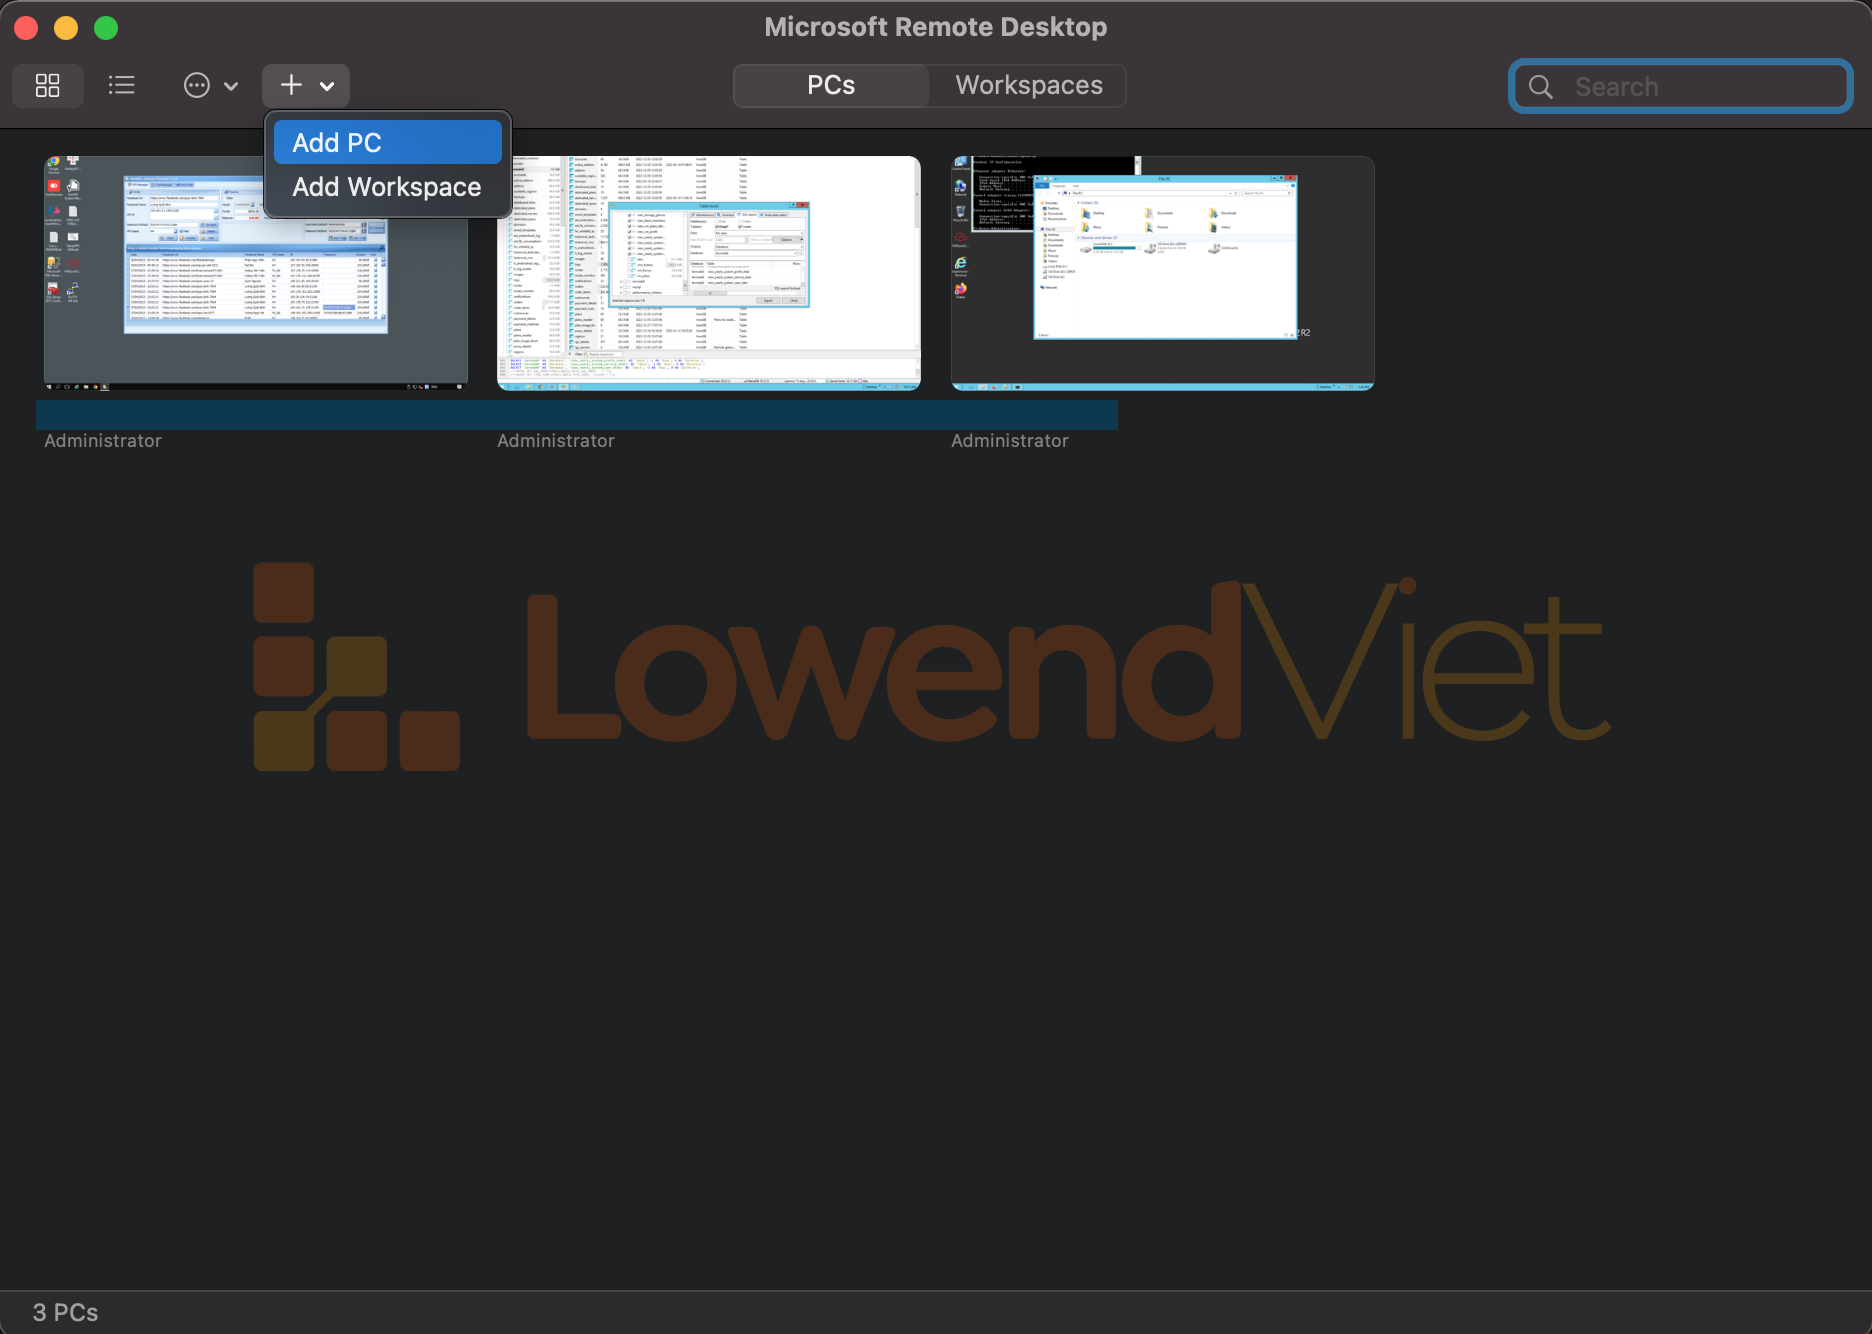Collapse the chevron next to plus icon
This screenshot has width=1872, height=1334.
(327, 86)
